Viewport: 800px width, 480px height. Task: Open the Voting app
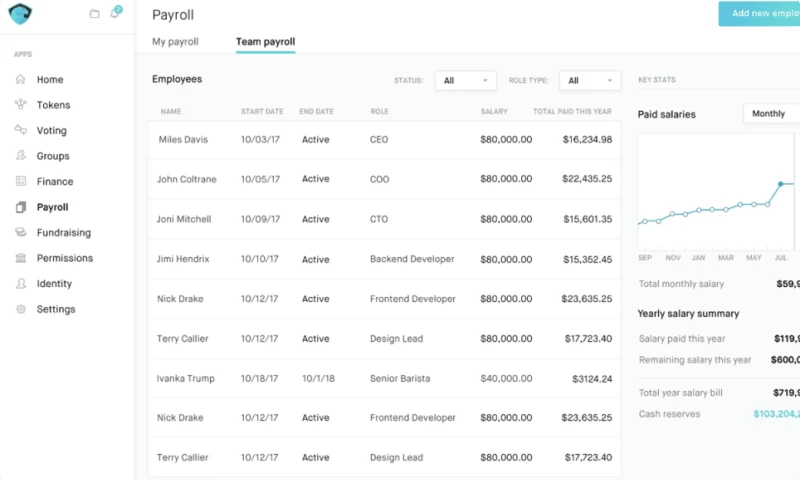52,131
